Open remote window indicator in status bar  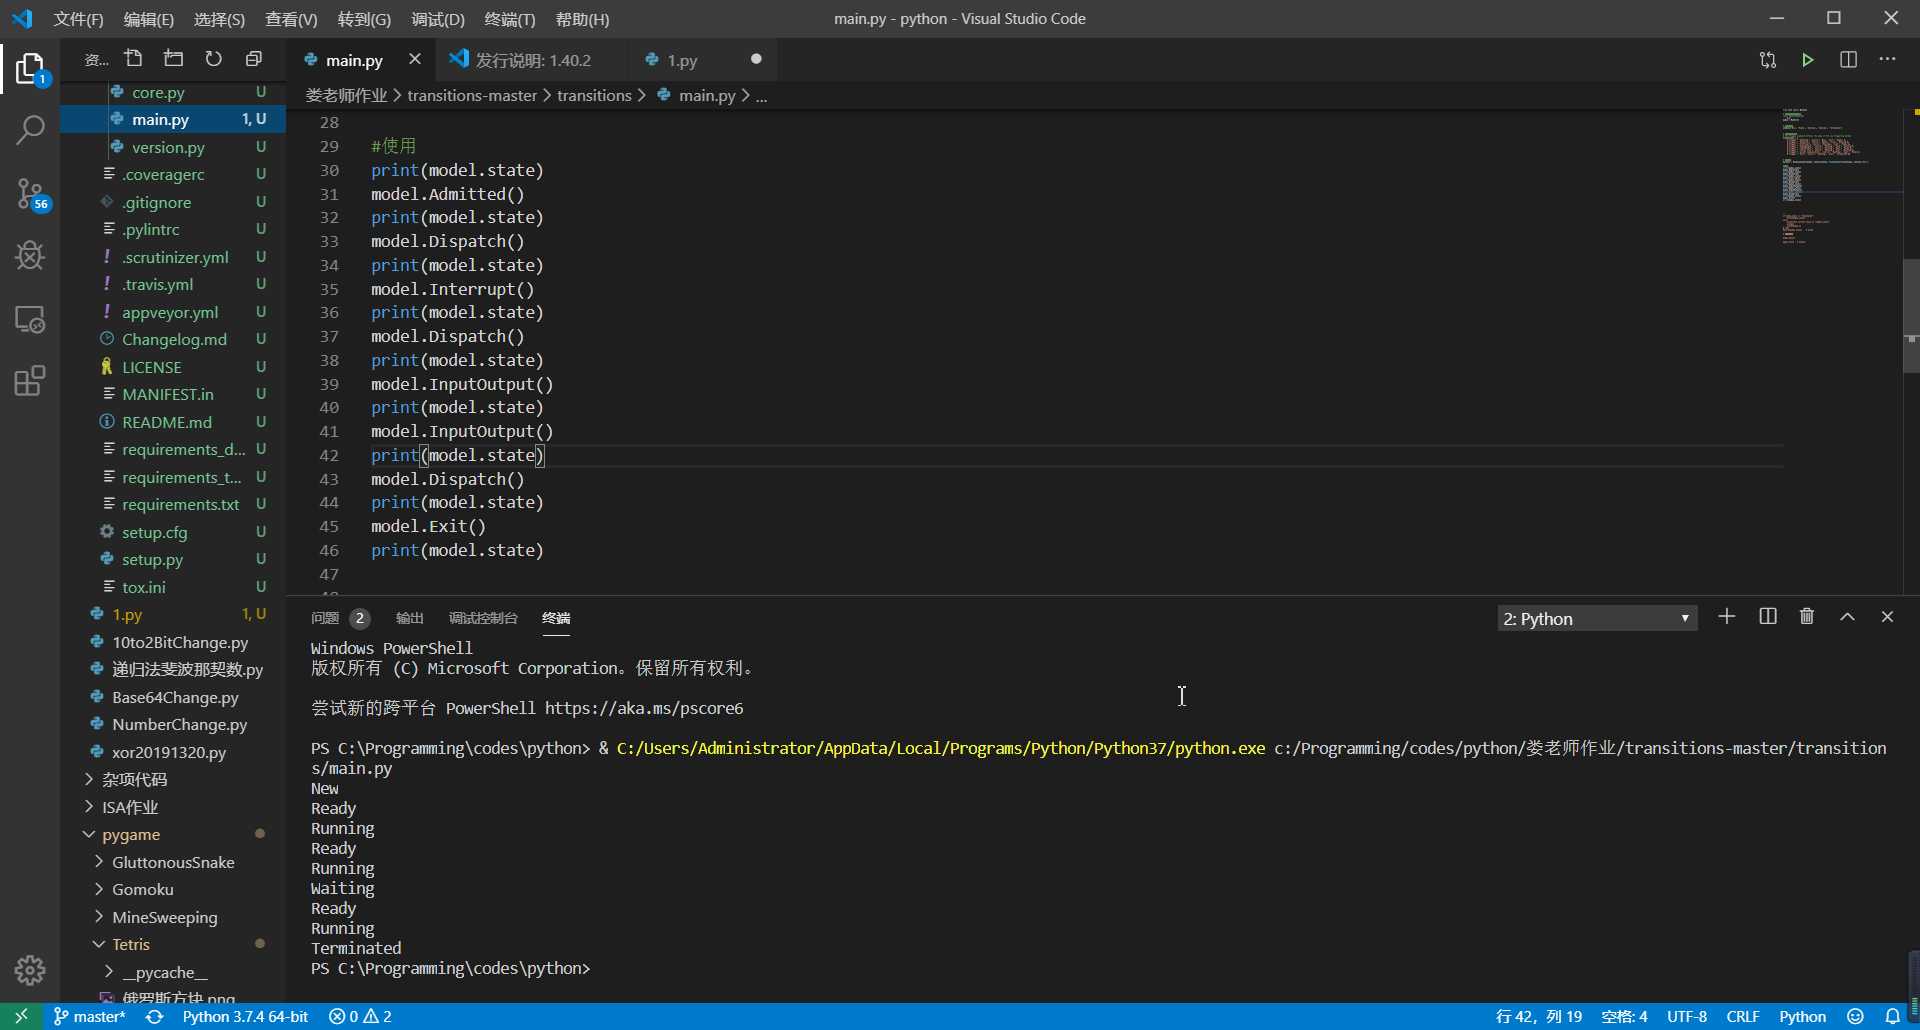[x=21, y=1016]
